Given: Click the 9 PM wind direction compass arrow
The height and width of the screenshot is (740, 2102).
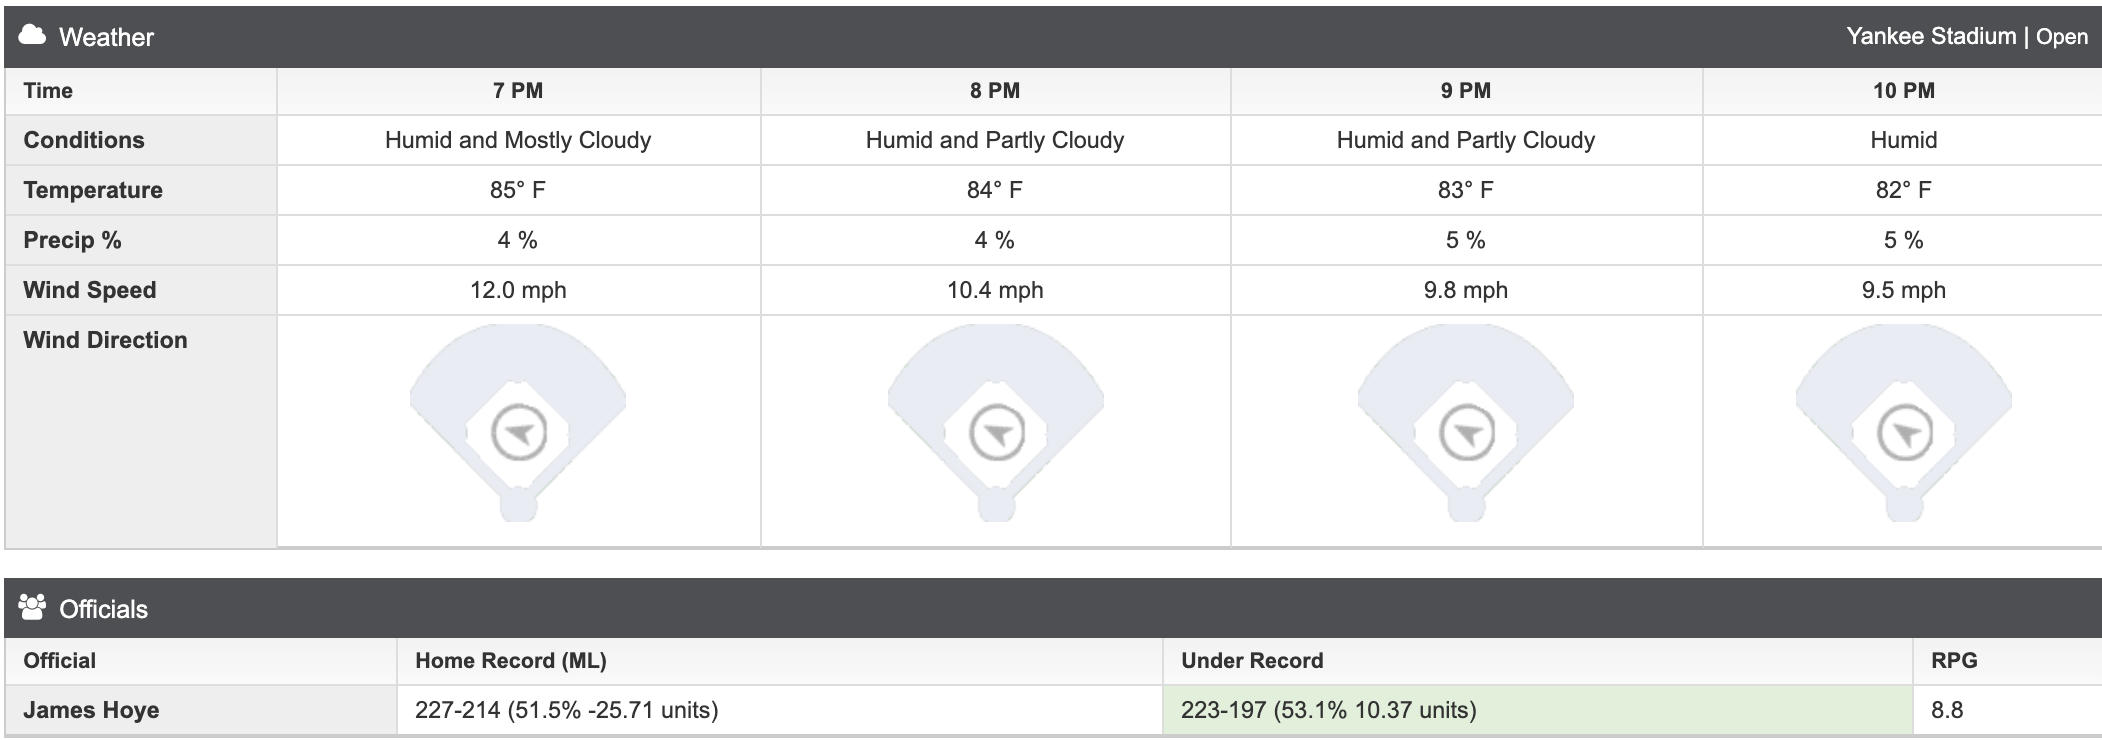Looking at the screenshot, I should [1467, 433].
